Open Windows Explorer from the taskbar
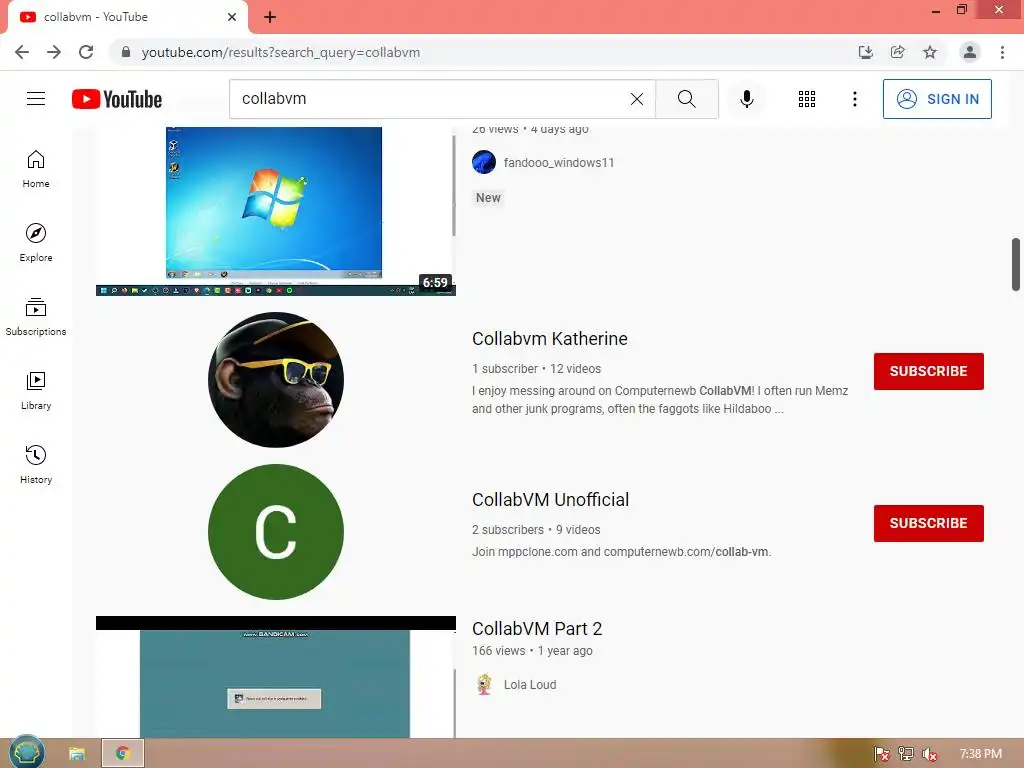Screen dimensions: 1024x768 pos(77,754)
